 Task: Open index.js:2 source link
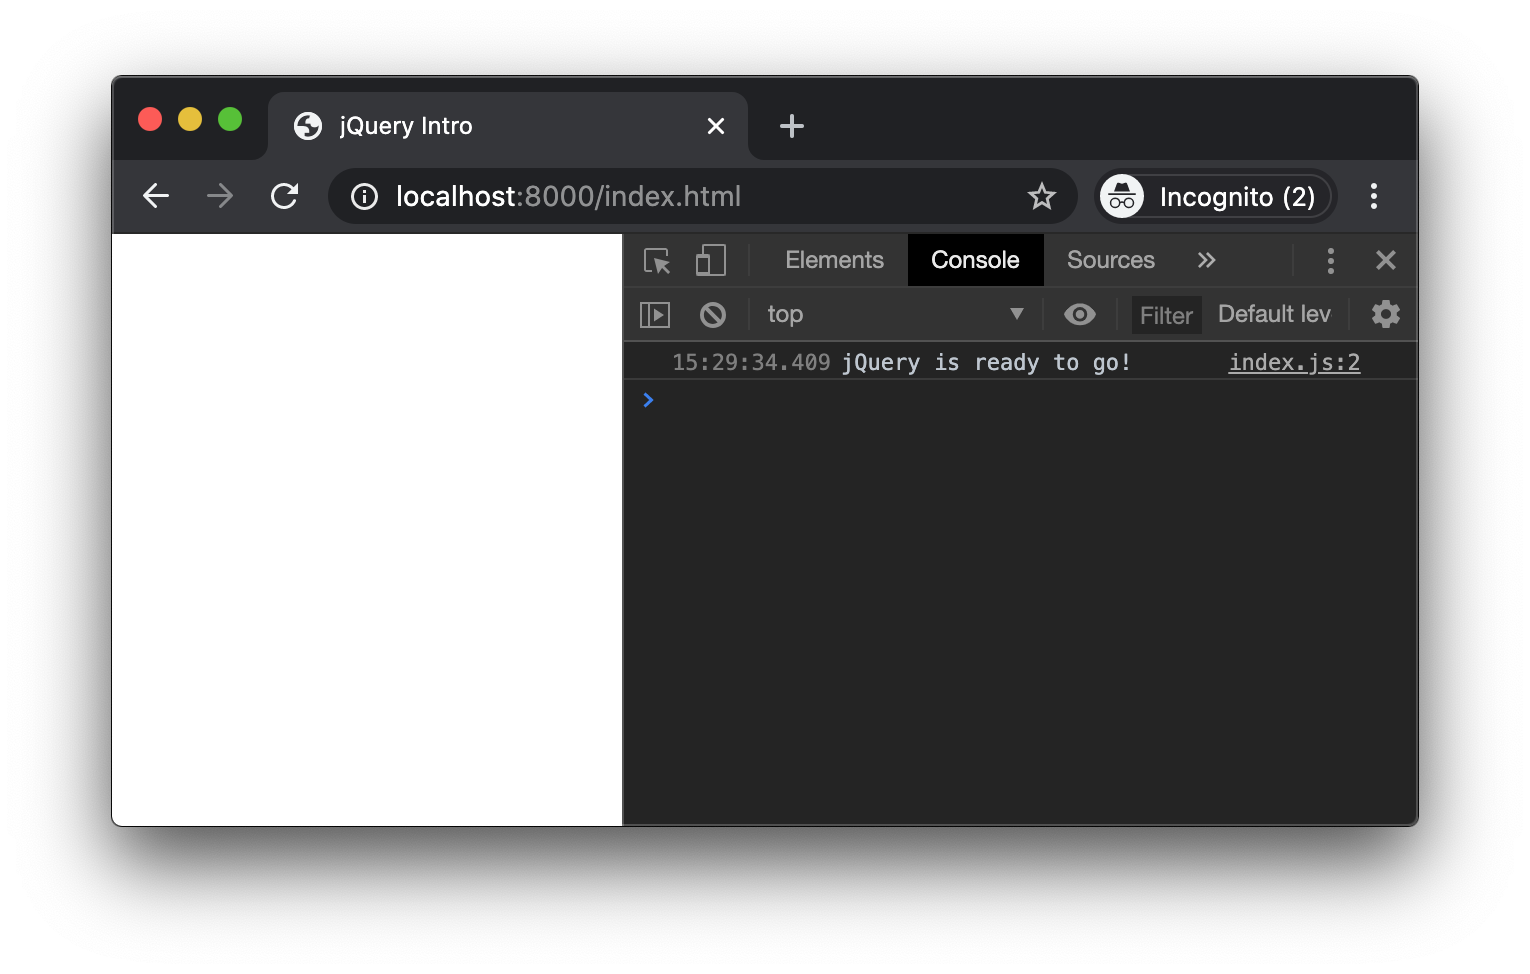point(1293,362)
